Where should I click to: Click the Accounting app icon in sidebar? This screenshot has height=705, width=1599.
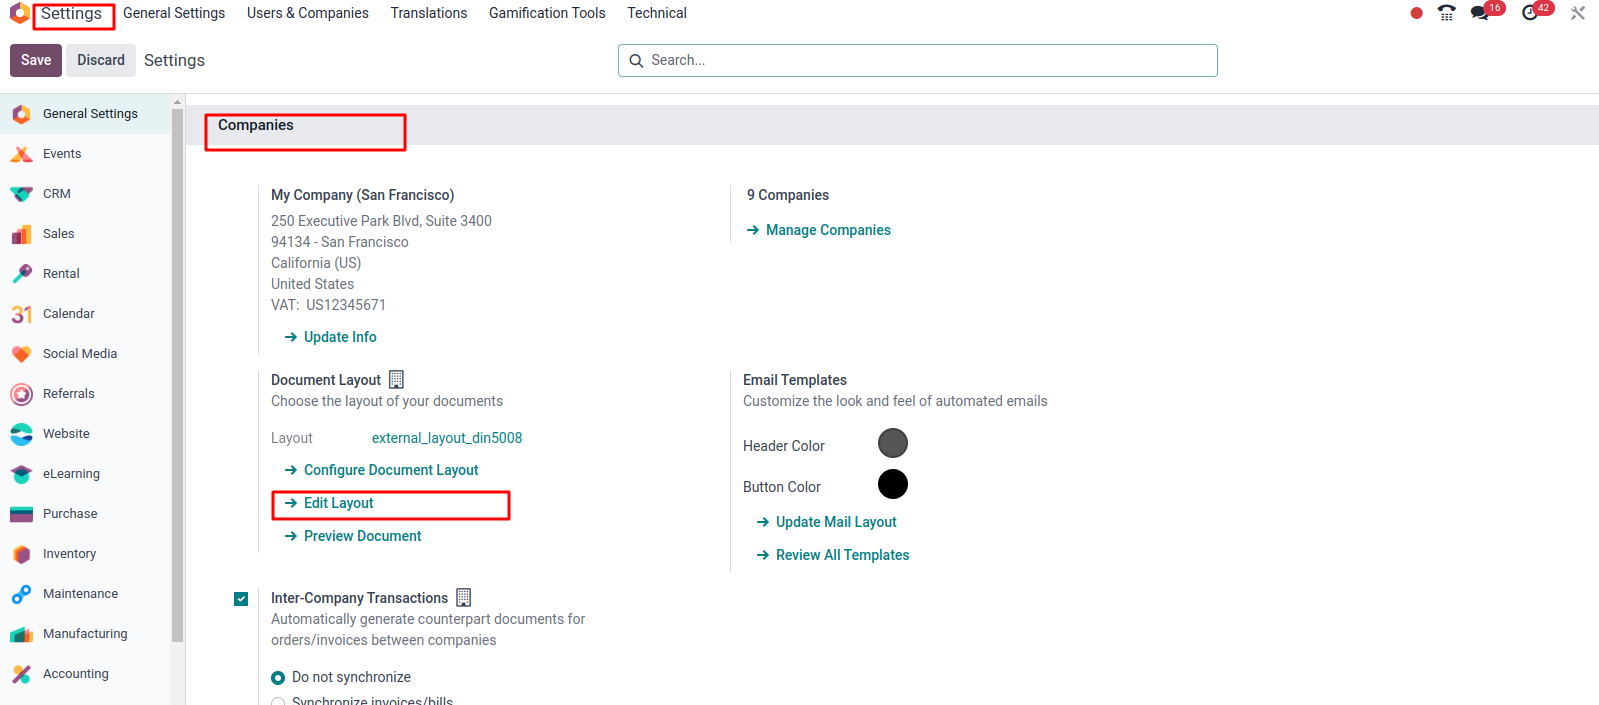(x=21, y=674)
